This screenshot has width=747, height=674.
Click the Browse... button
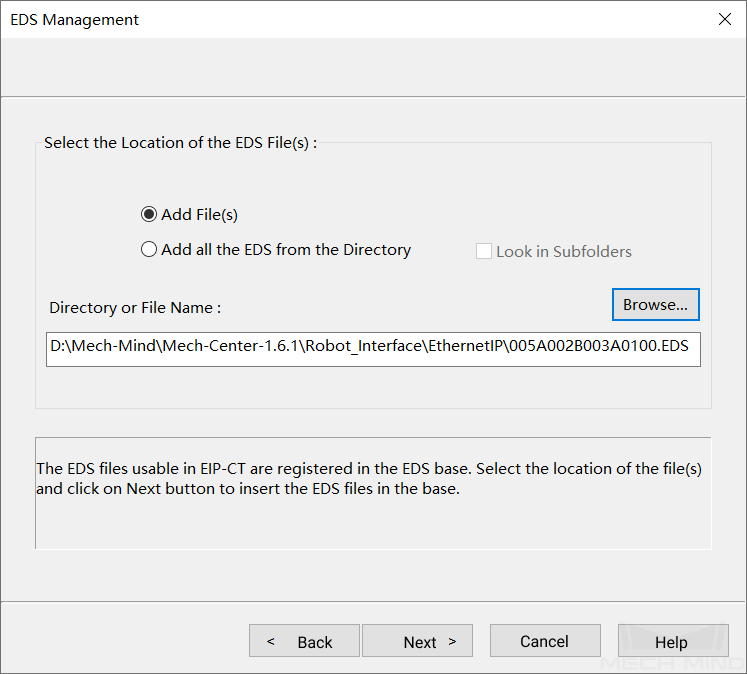[655, 304]
